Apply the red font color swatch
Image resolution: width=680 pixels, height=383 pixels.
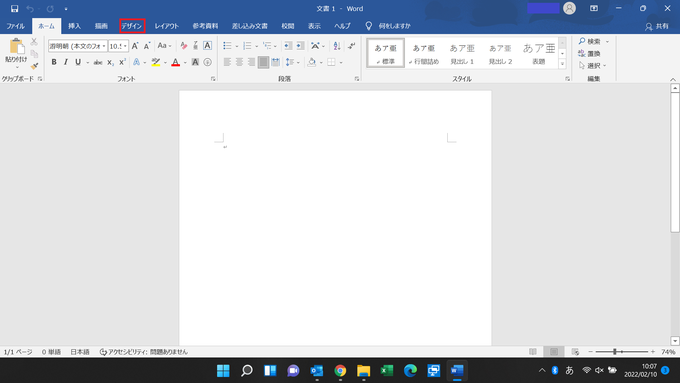[x=176, y=62]
